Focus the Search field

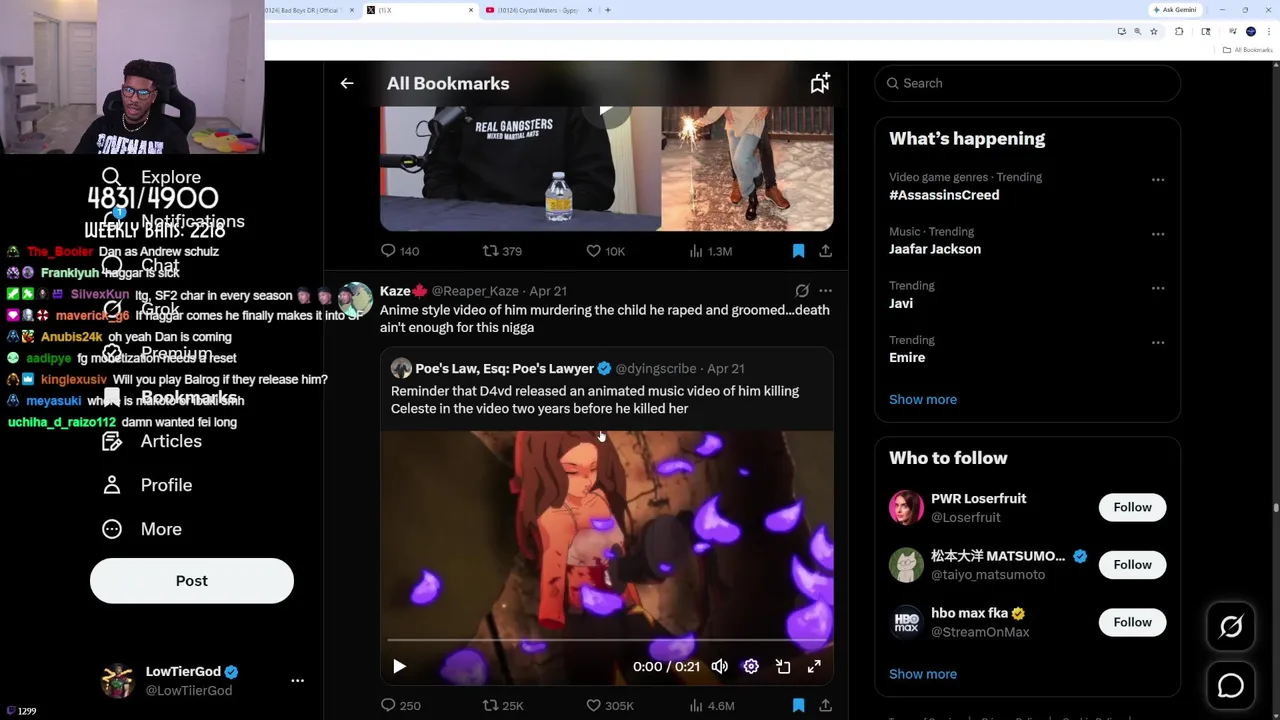1027,83
